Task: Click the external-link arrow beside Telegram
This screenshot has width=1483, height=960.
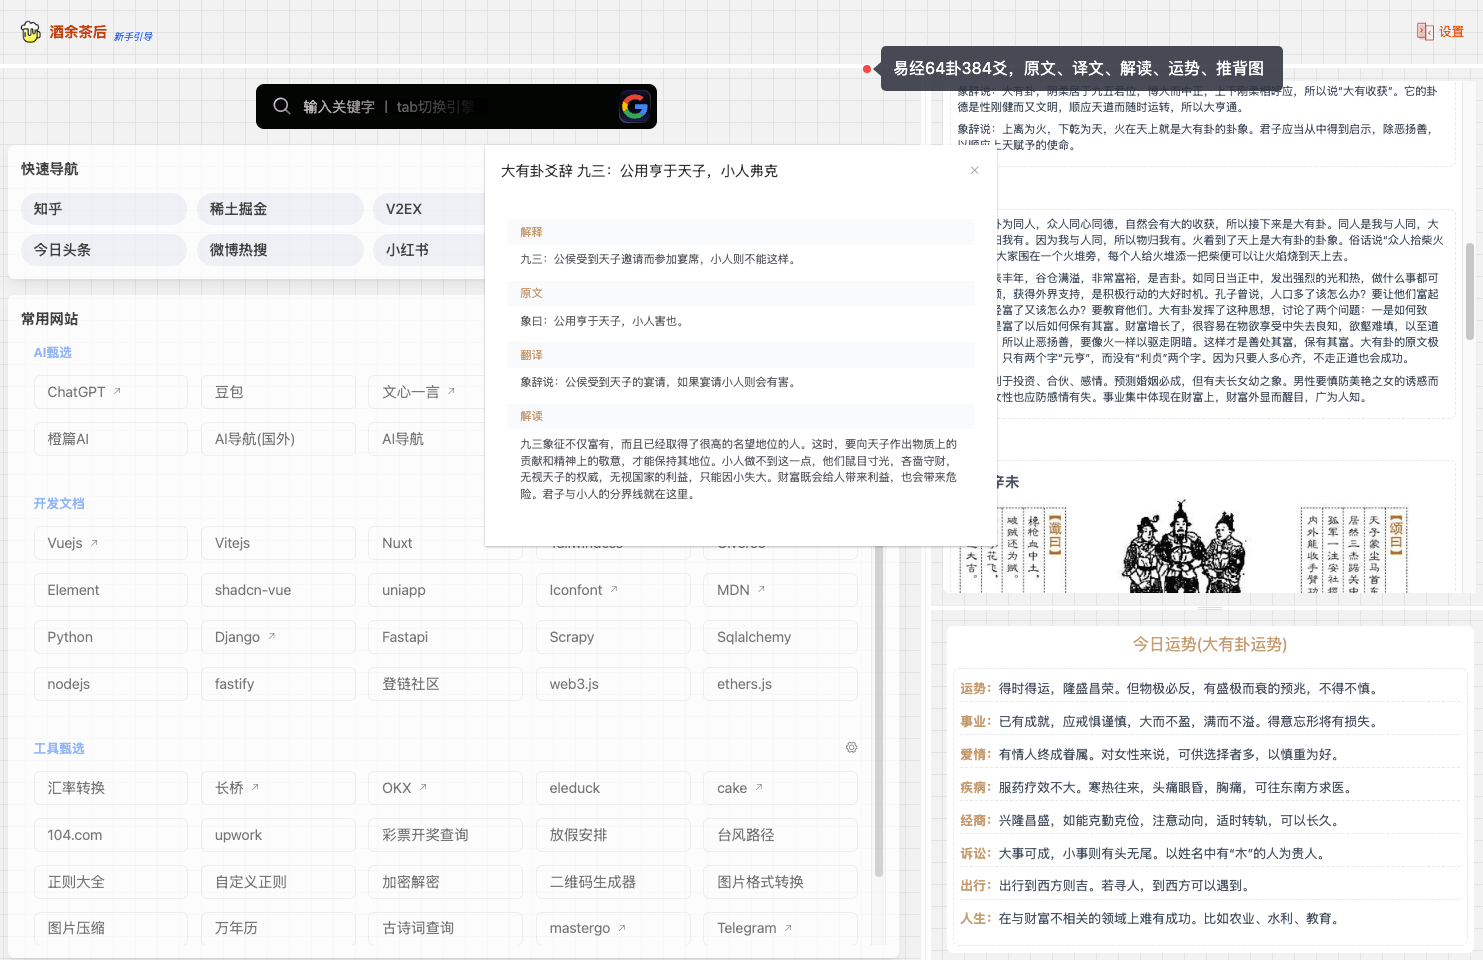Action: 789,926
